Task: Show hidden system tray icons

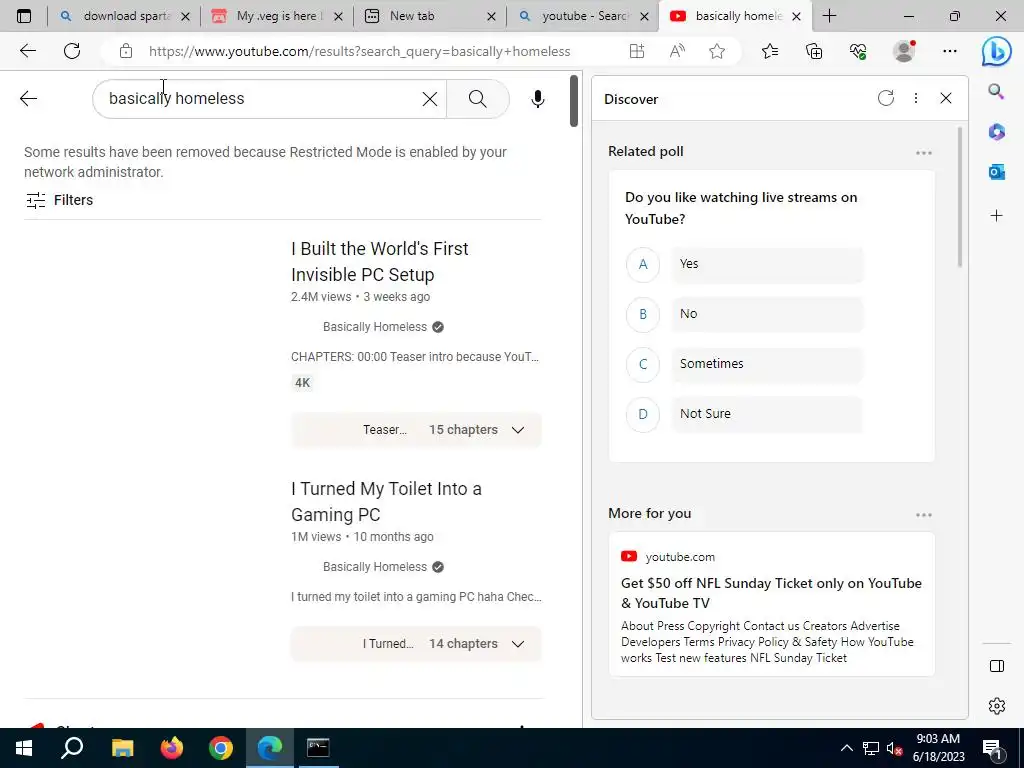Action: coord(846,748)
